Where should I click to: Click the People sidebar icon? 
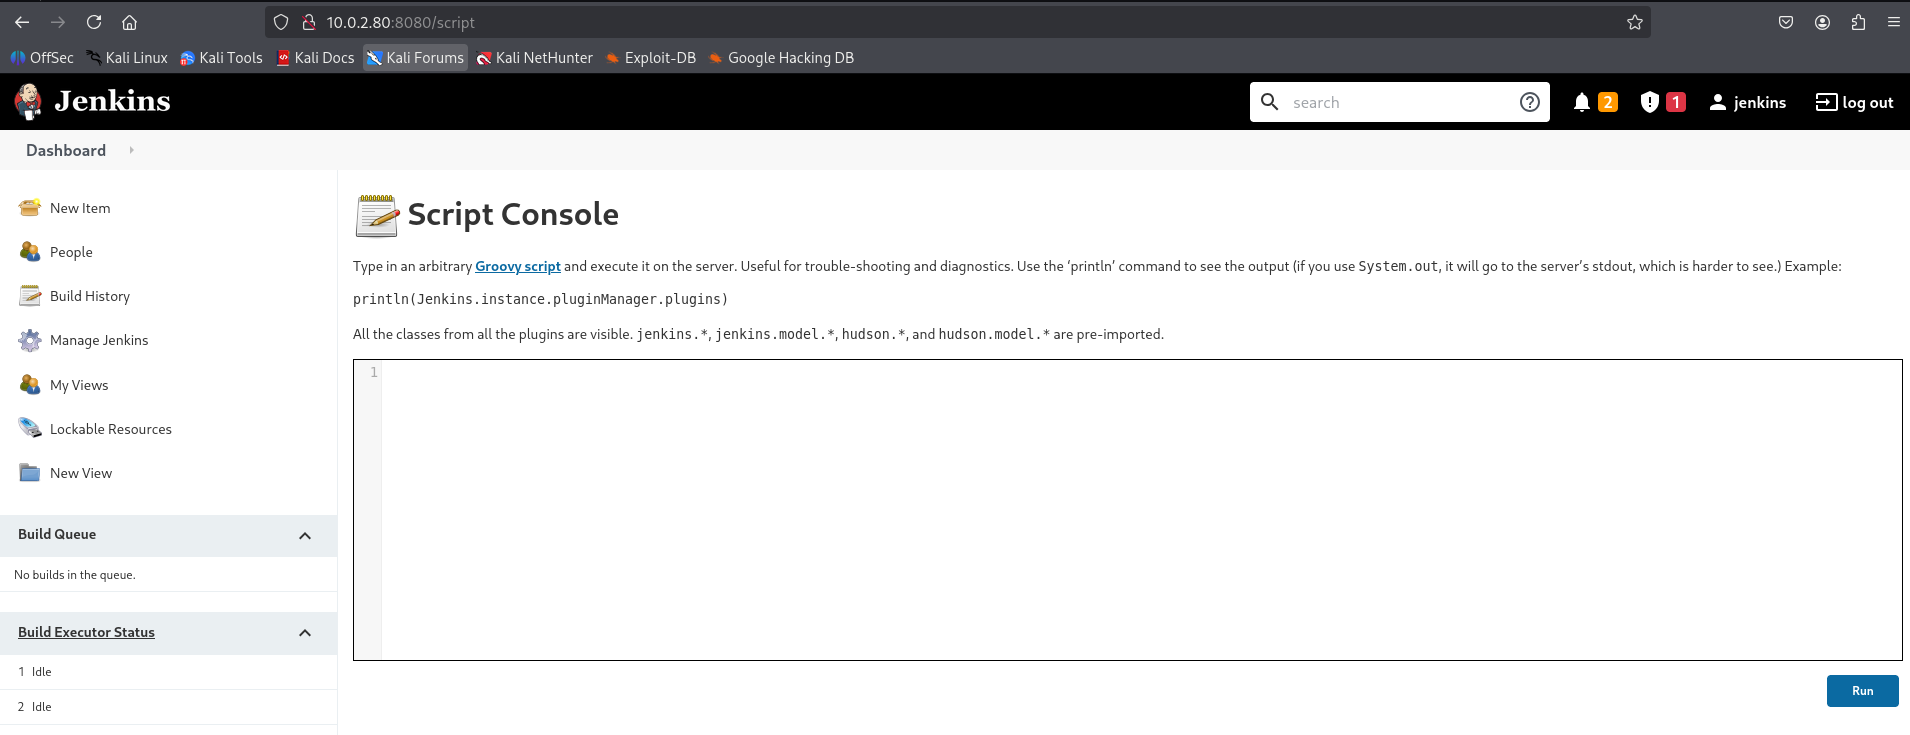pyautogui.click(x=30, y=252)
